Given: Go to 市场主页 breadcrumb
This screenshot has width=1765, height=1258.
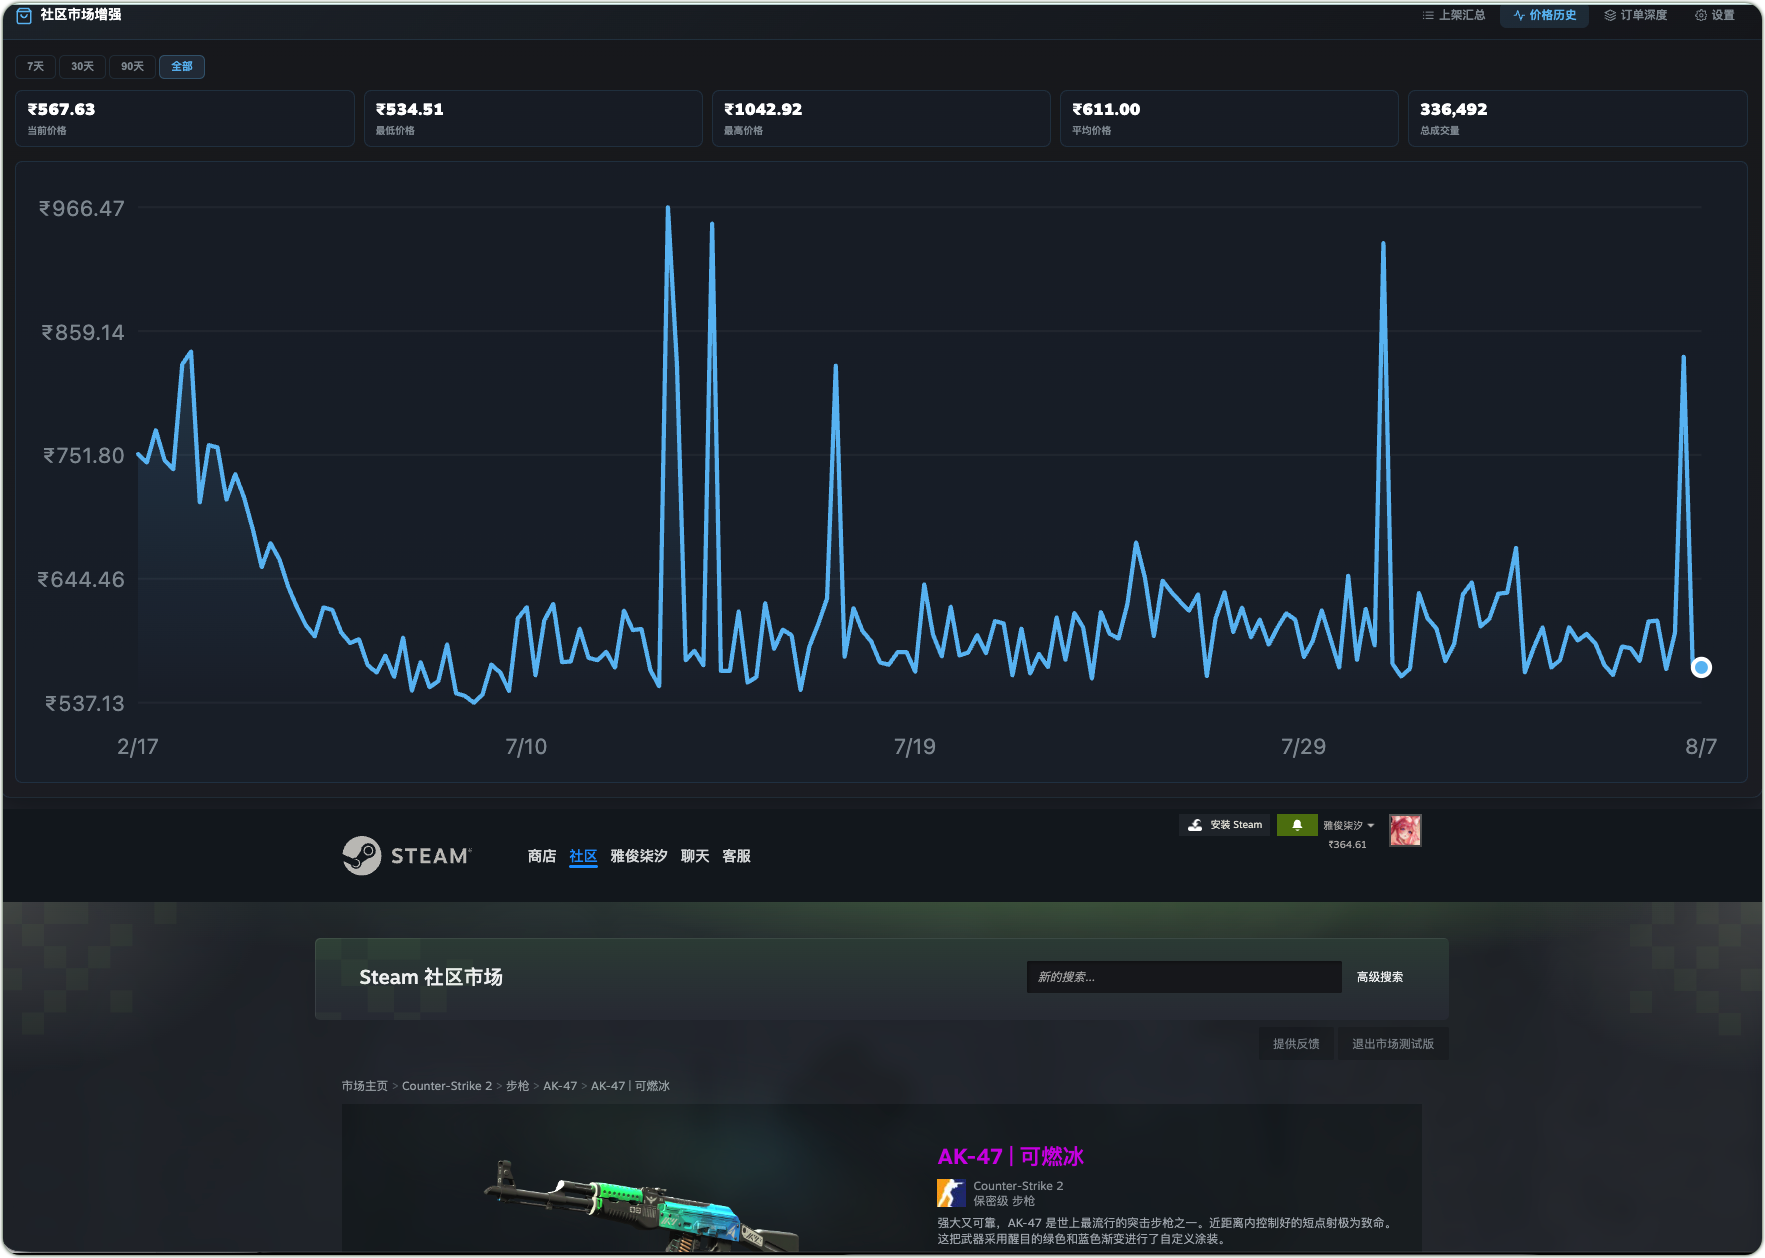Looking at the screenshot, I should [365, 1086].
